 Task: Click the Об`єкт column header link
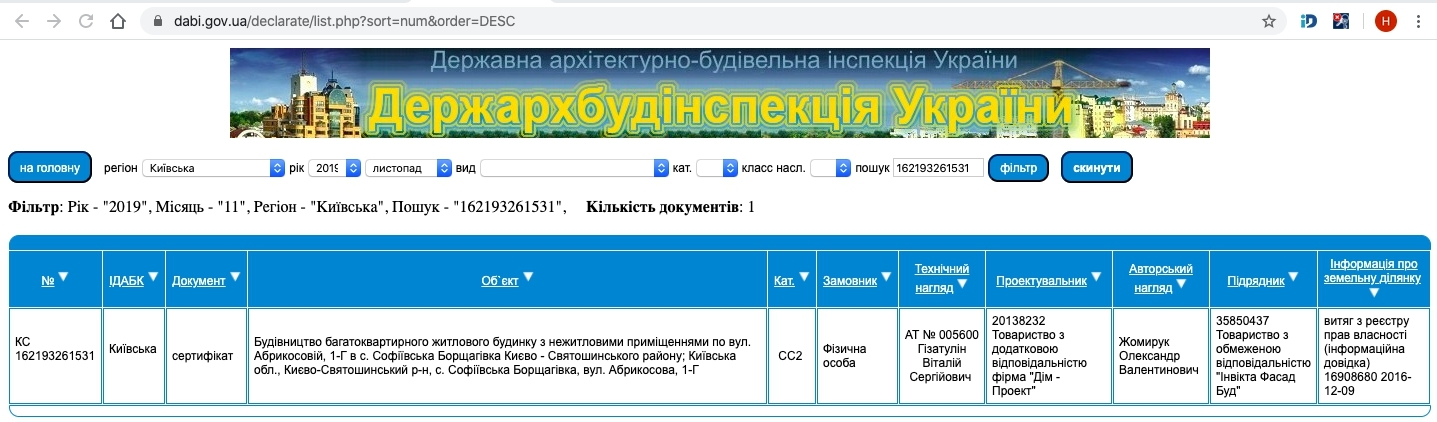500,281
